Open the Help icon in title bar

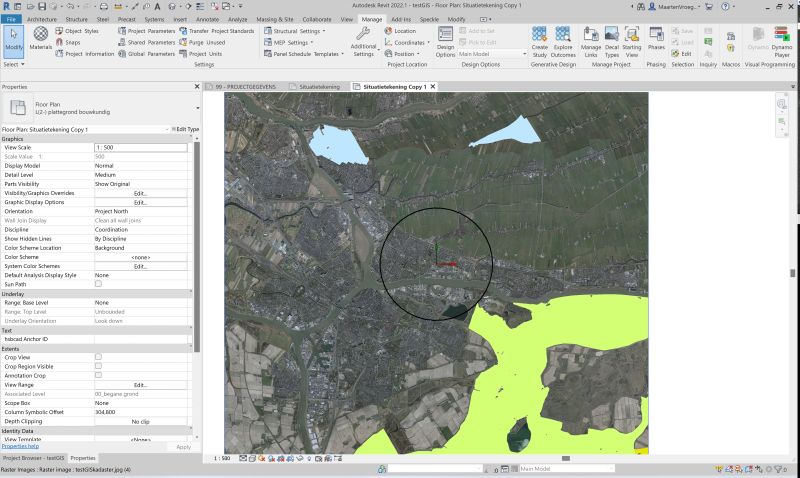coord(726,7)
